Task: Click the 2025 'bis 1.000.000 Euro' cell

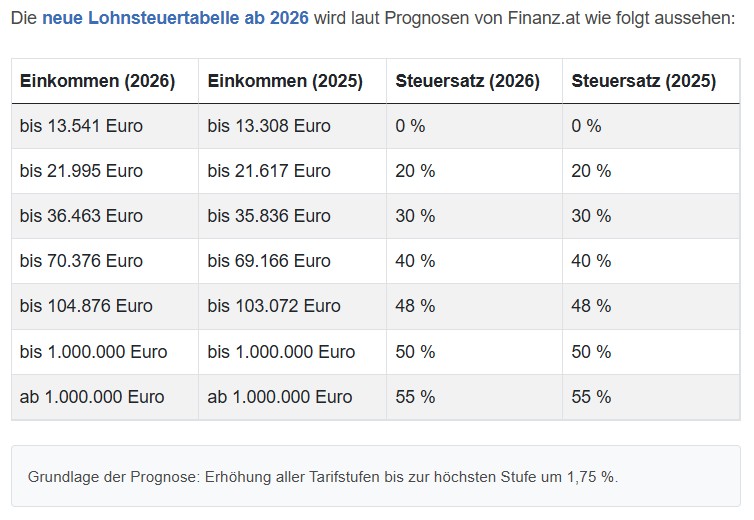Action: [281, 352]
